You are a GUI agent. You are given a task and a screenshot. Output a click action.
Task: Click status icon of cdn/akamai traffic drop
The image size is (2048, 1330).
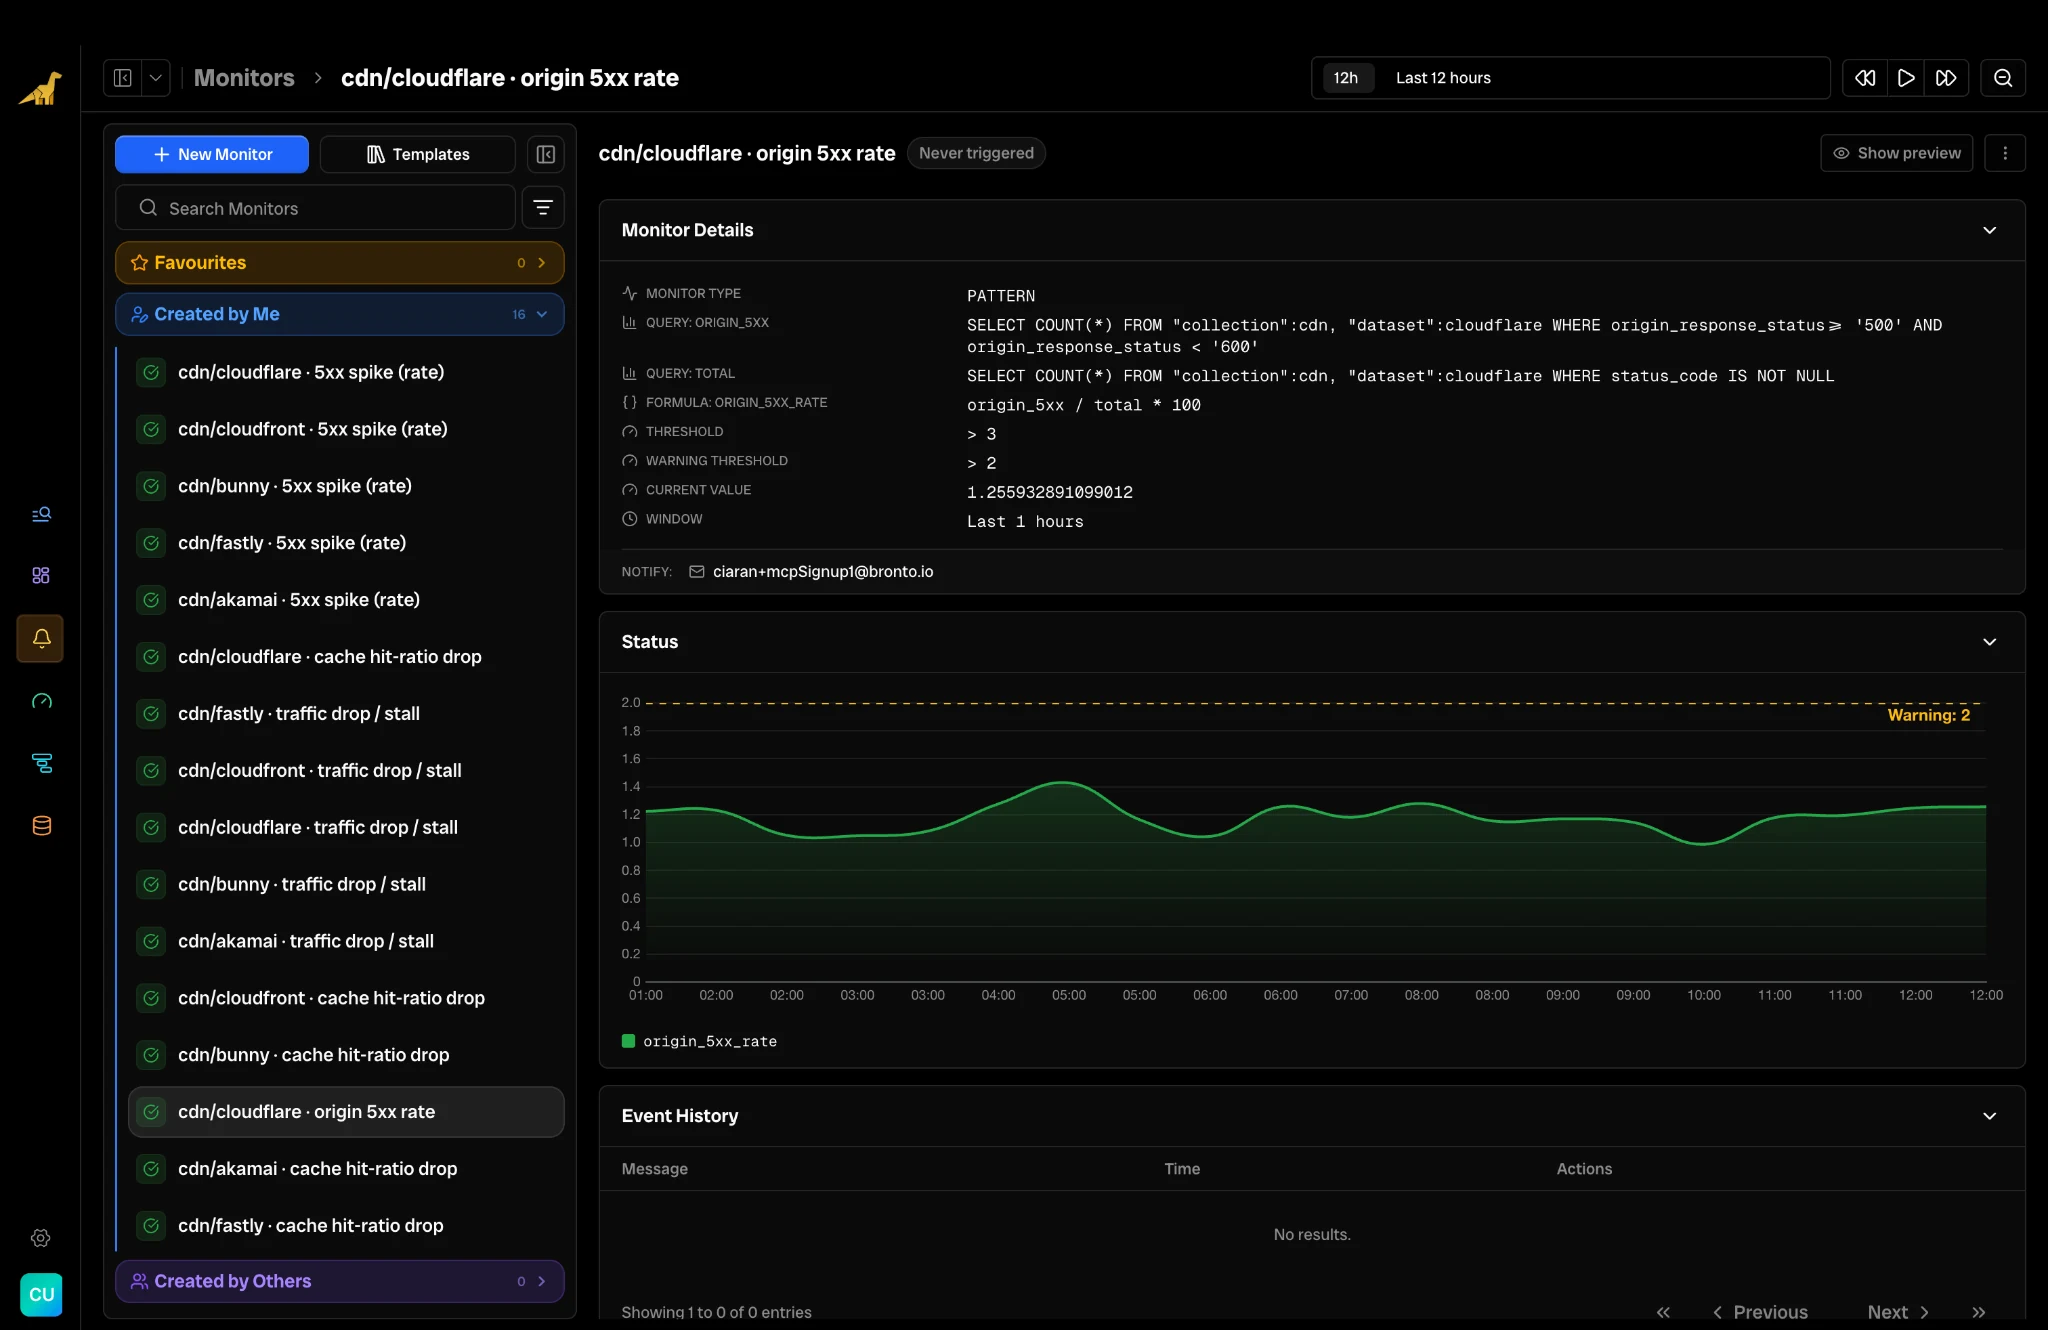click(151, 941)
